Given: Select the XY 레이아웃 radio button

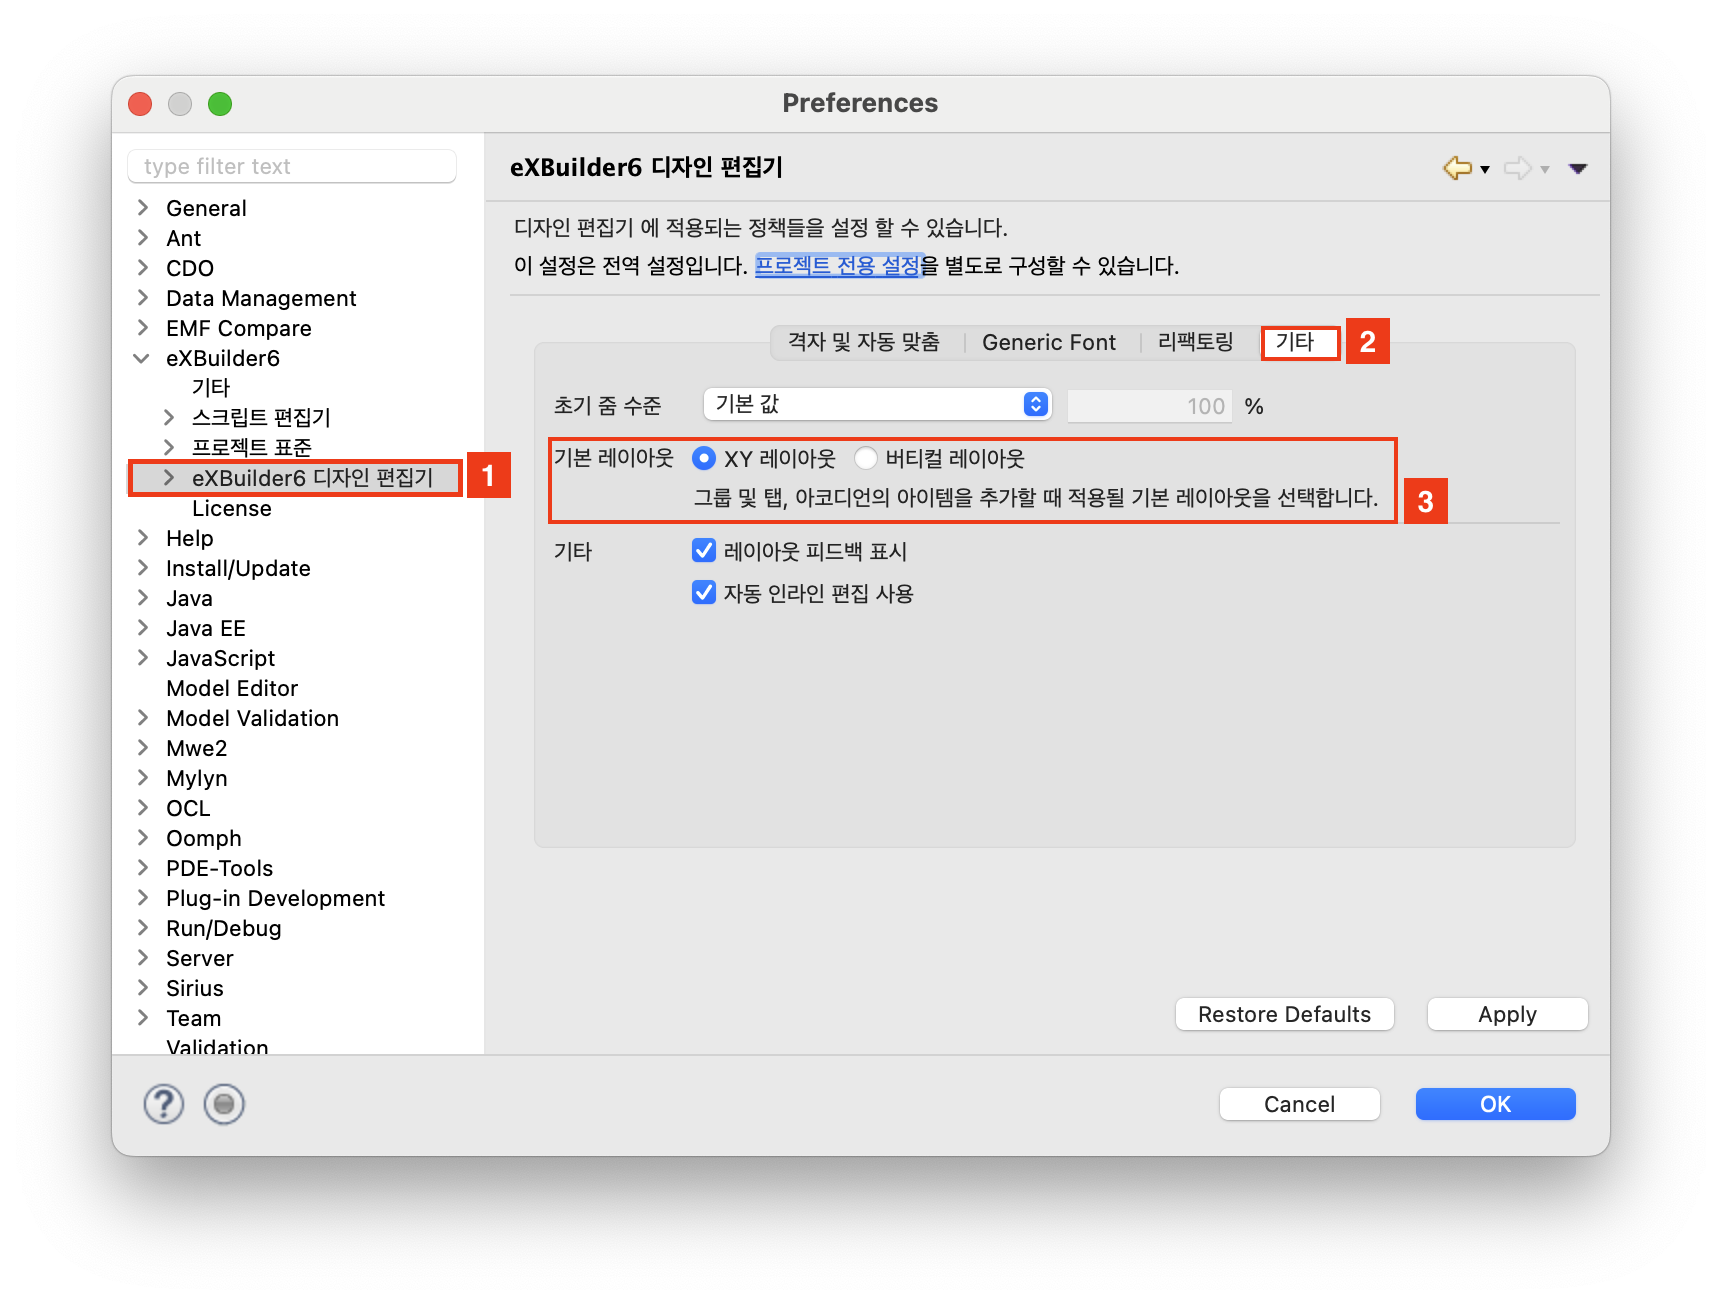Looking at the screenshot, I should (704, 458).
